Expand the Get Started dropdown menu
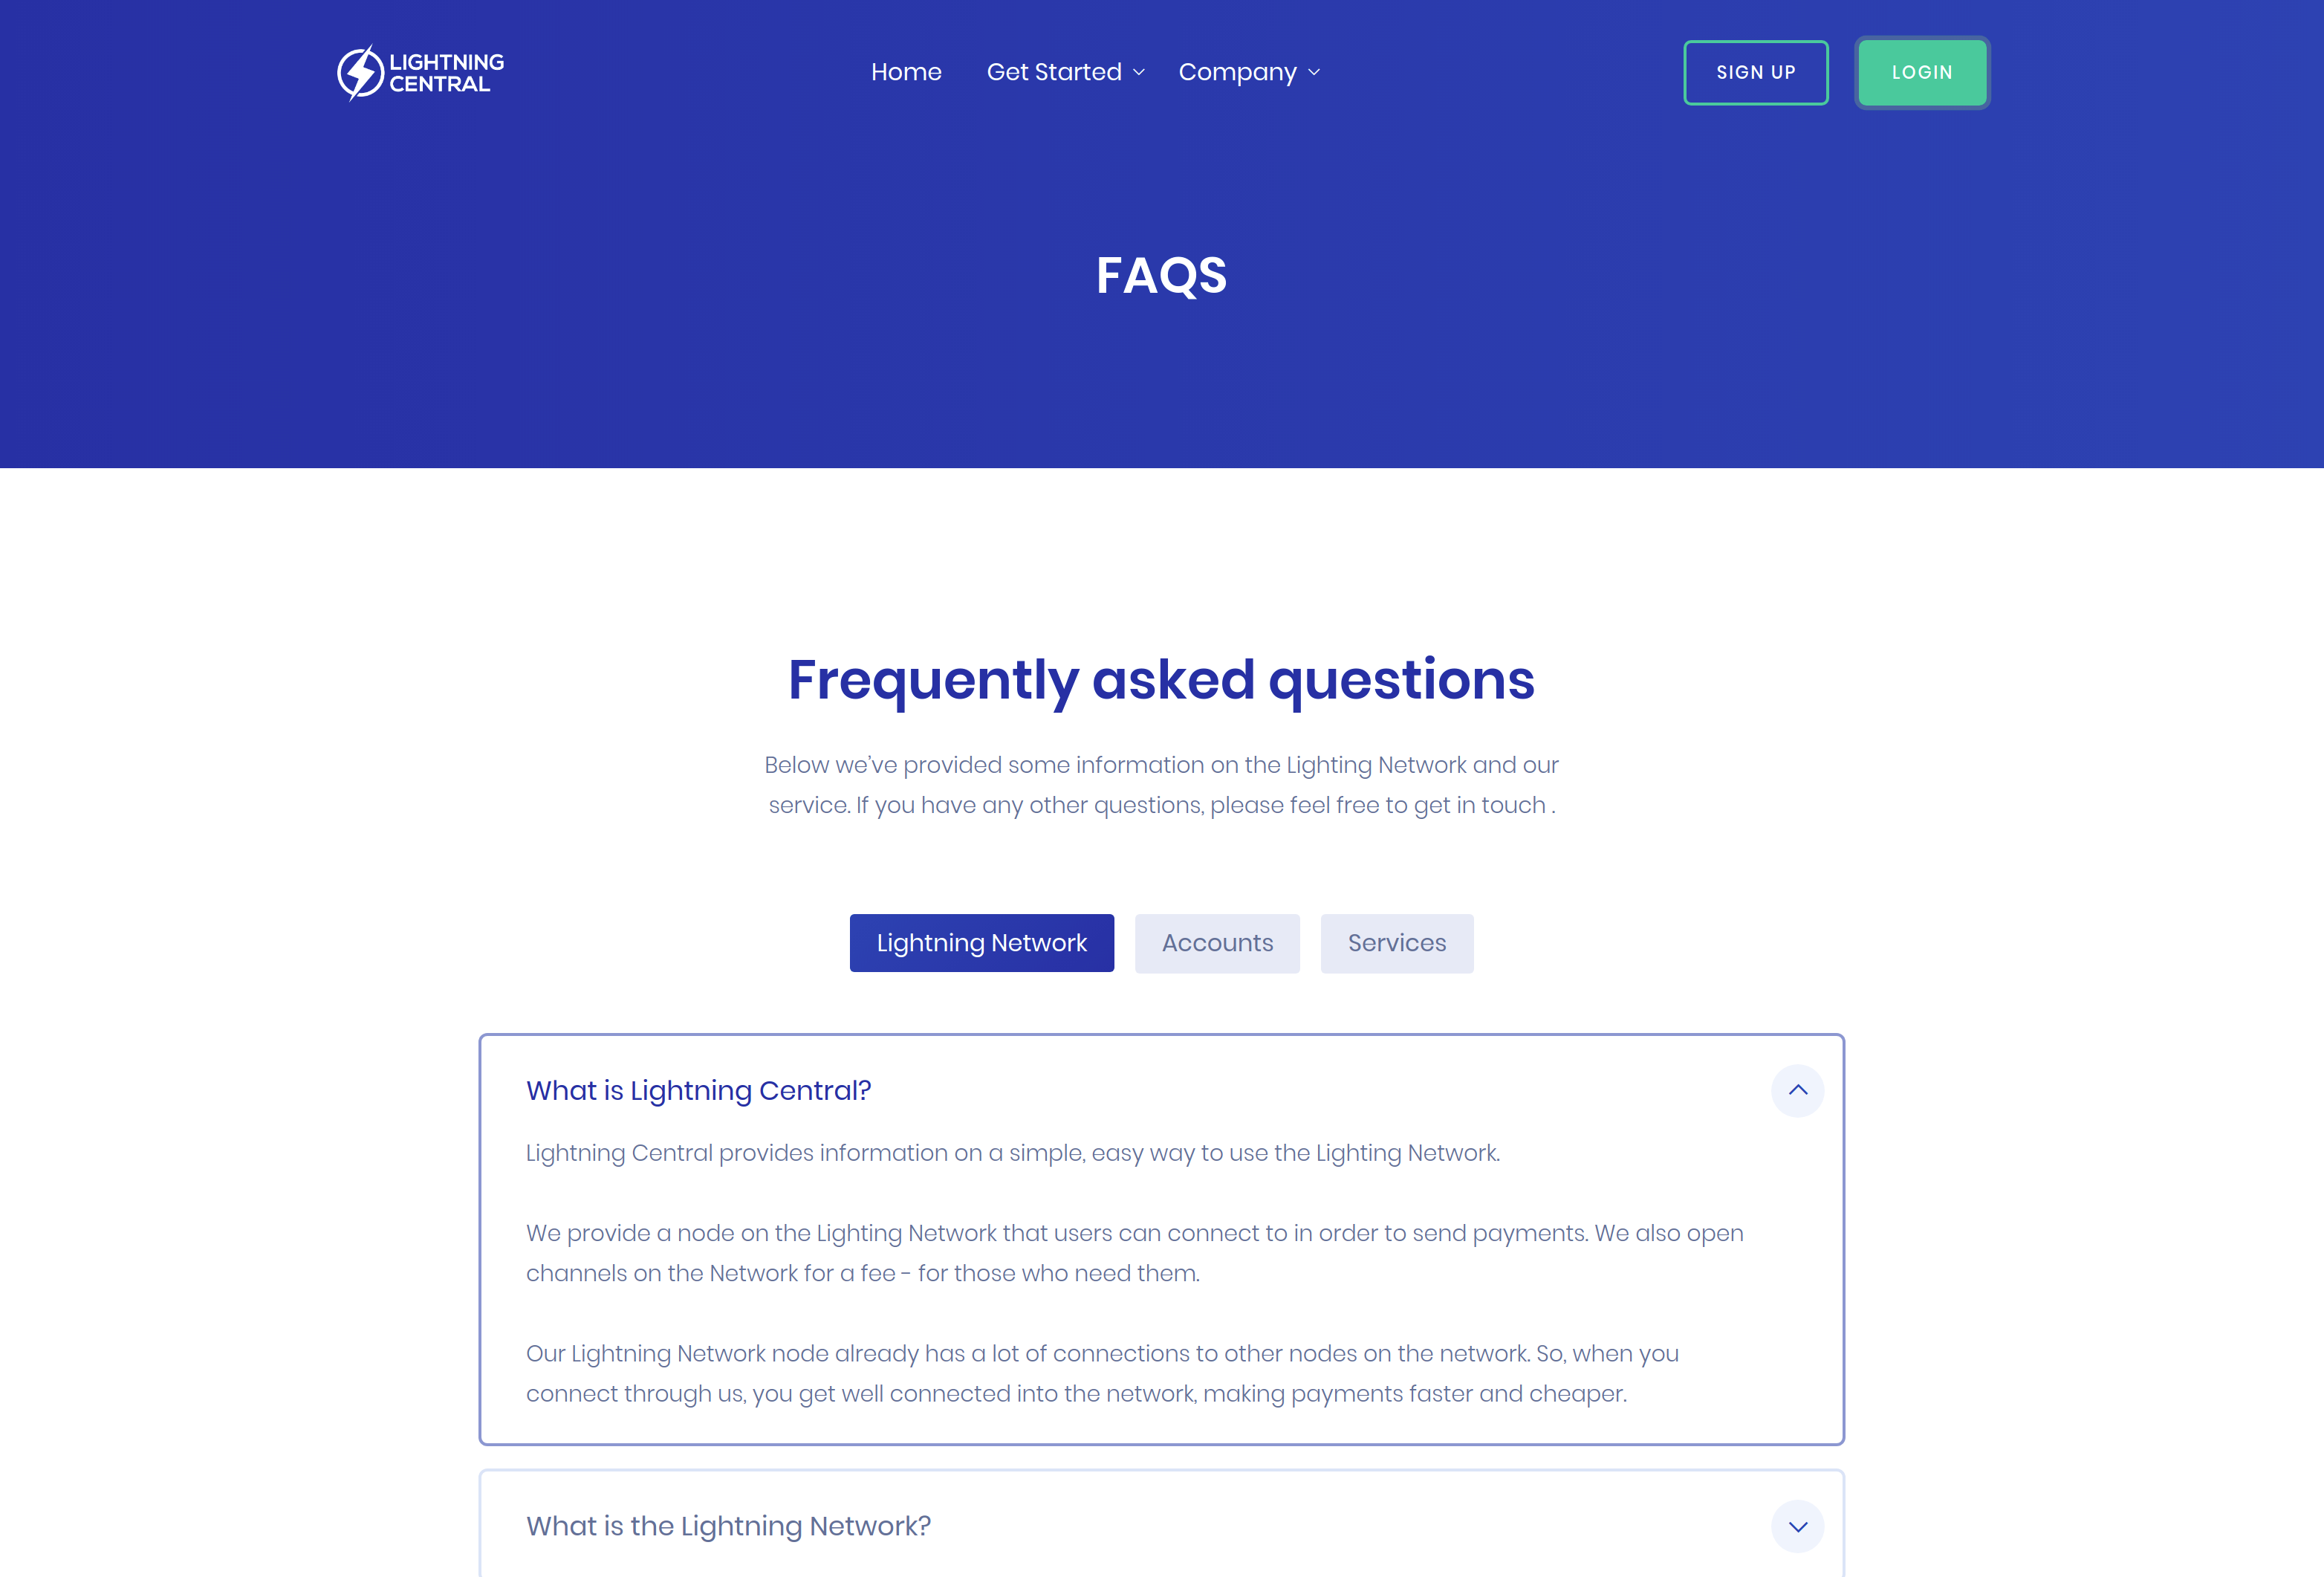 point(1061,72)
